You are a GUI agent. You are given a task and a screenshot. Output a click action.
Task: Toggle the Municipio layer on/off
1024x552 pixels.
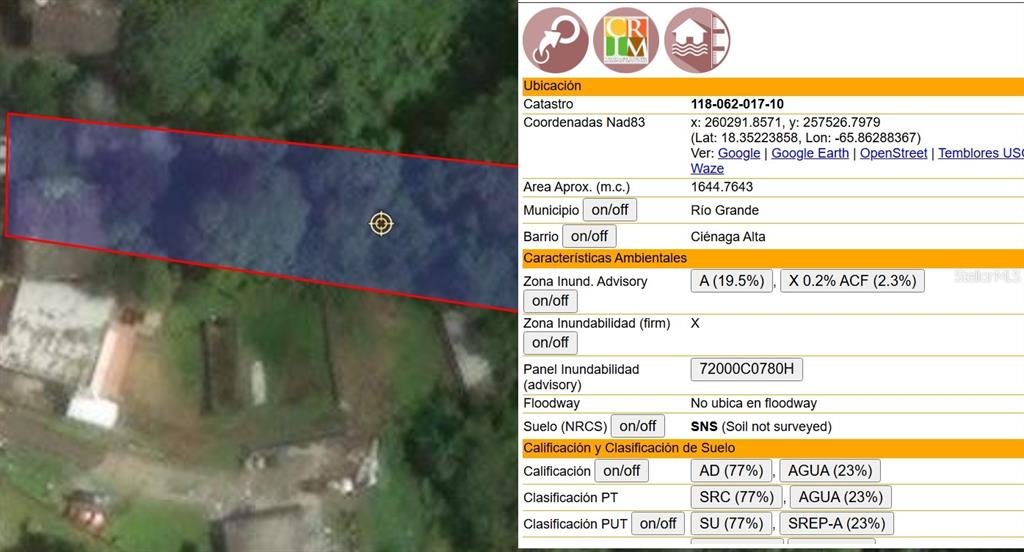pyautogui.click(x=610, y=210)
